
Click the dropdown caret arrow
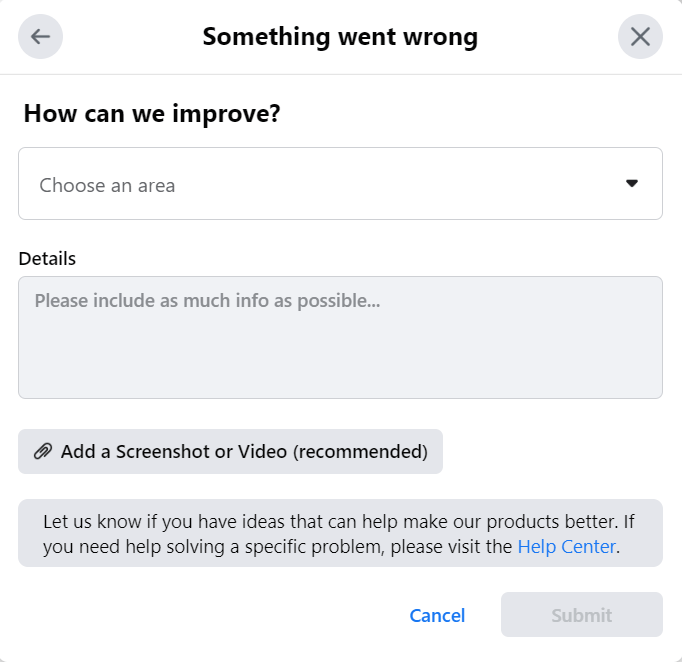[632, 184]
